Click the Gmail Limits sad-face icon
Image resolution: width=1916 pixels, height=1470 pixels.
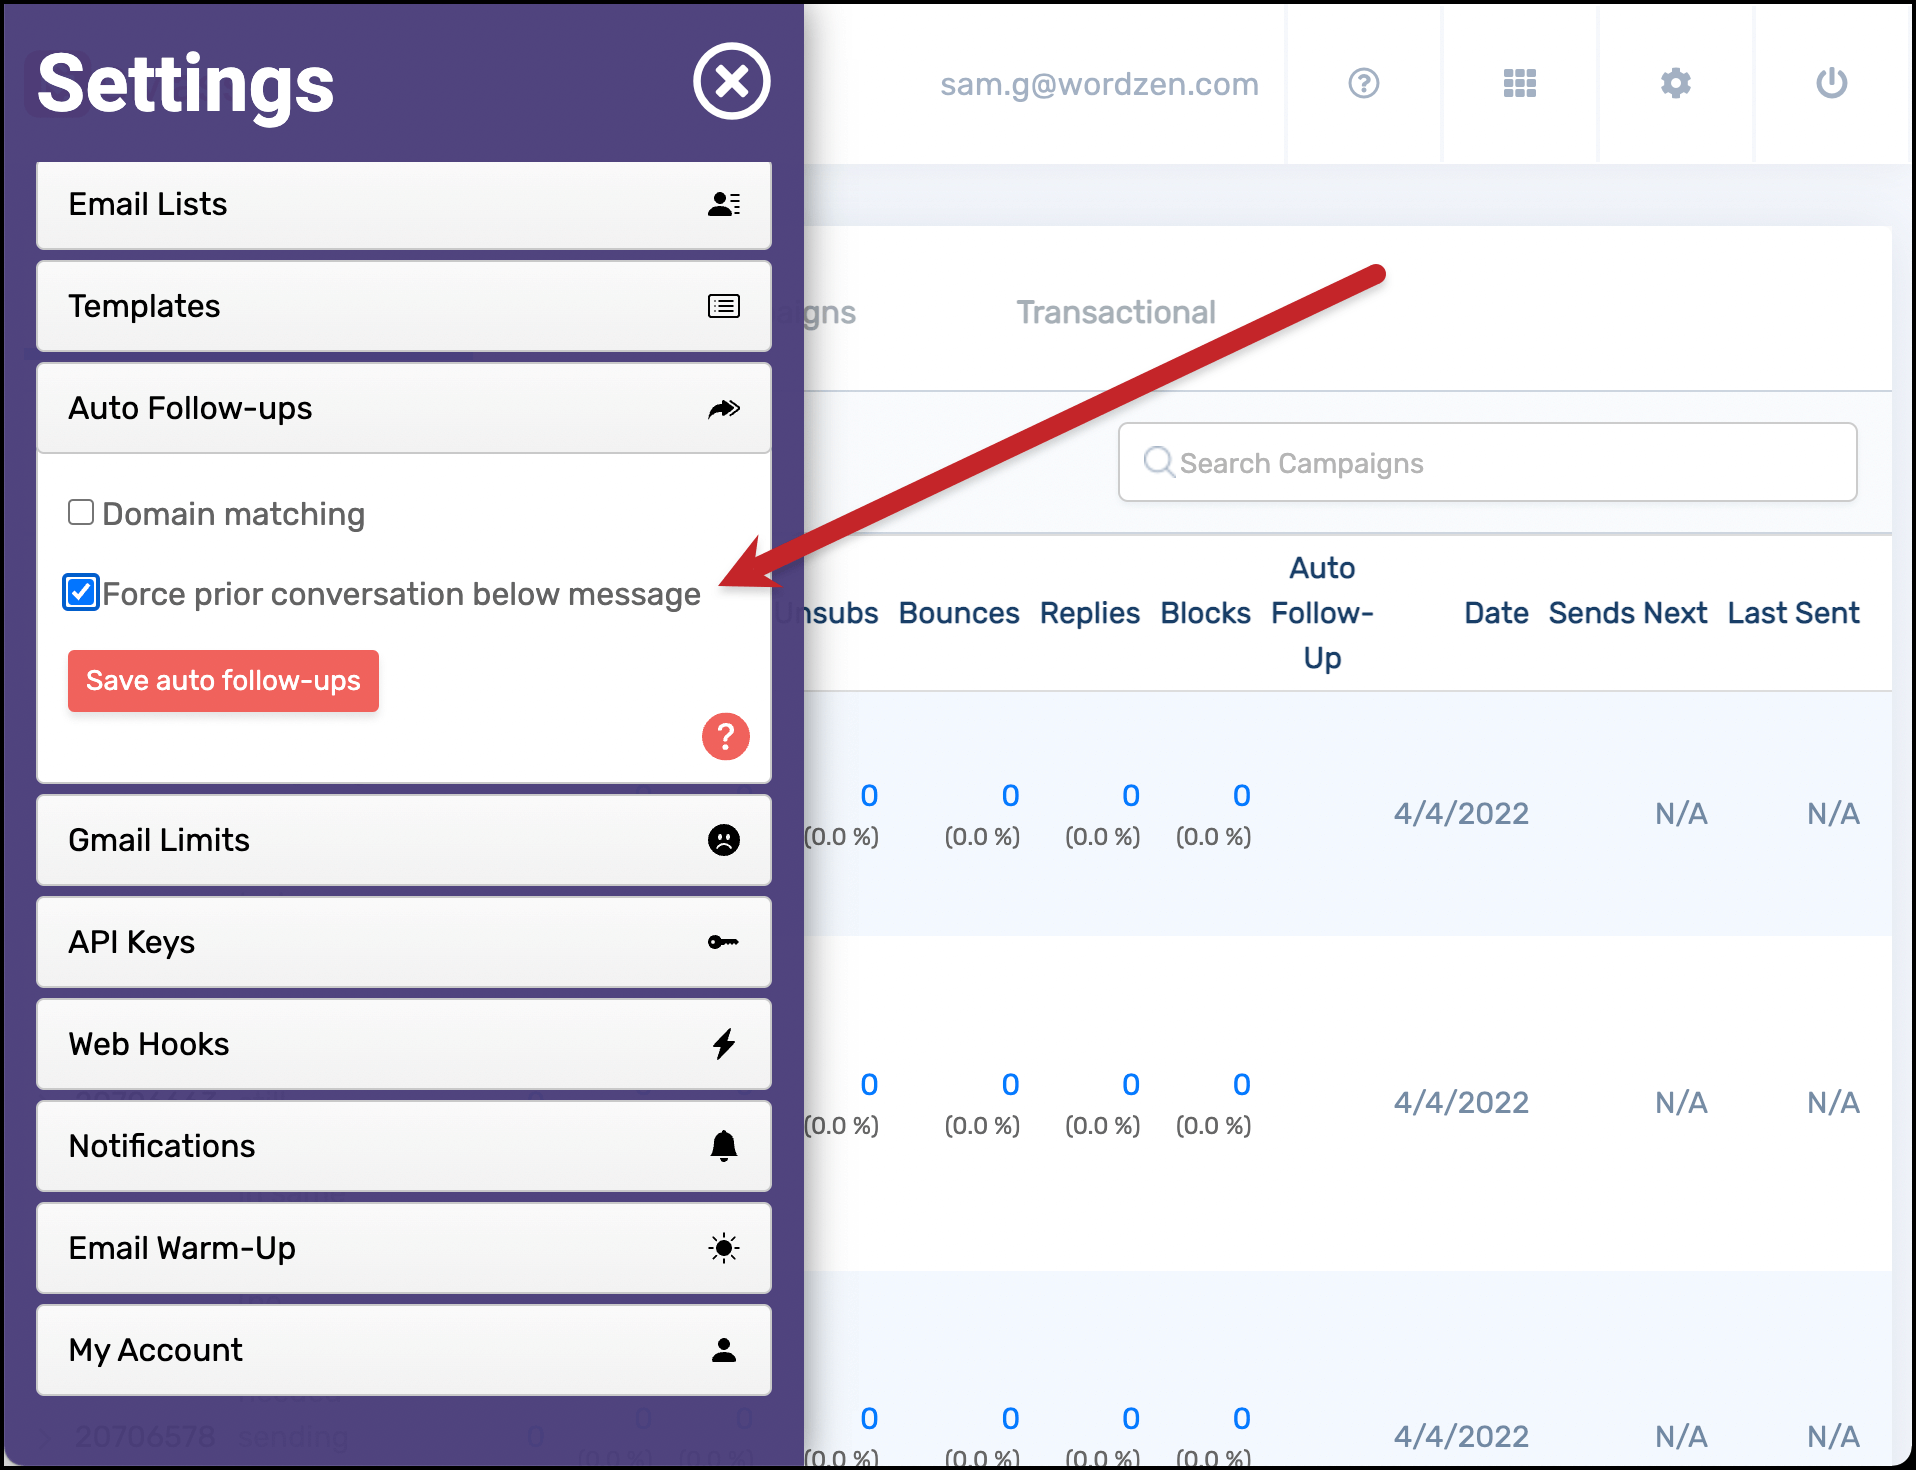tap(724, 840)
